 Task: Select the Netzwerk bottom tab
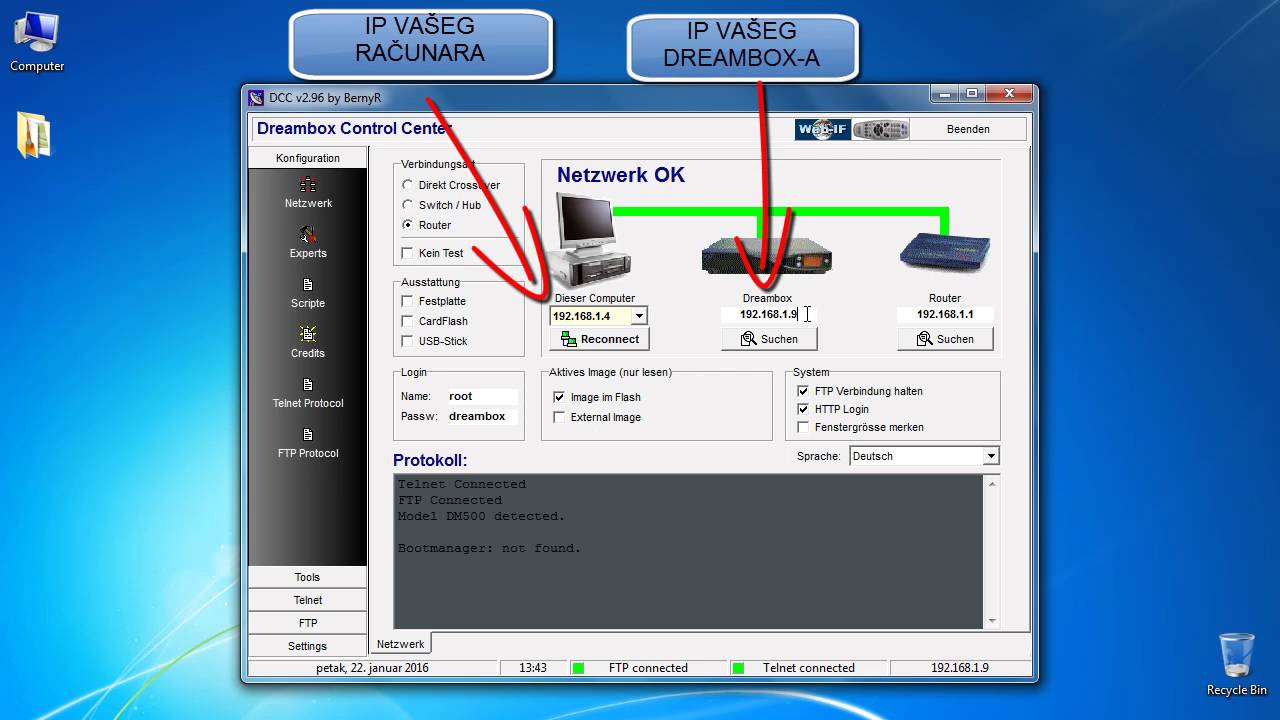pos(401,644)
